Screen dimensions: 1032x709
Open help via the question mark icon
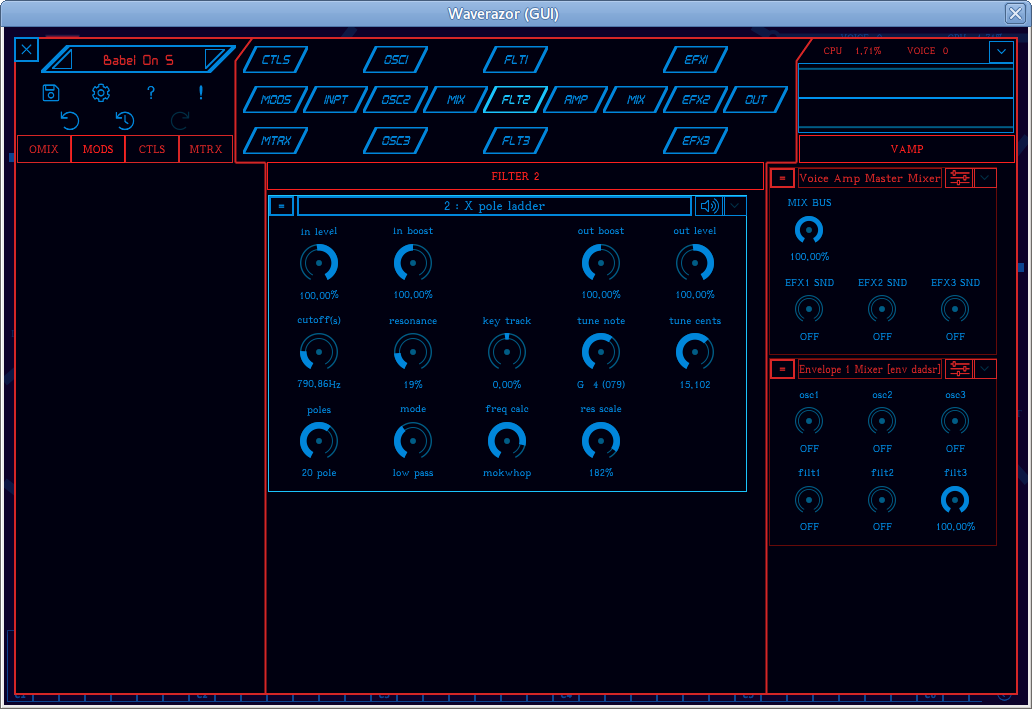(x=151, y=93)
